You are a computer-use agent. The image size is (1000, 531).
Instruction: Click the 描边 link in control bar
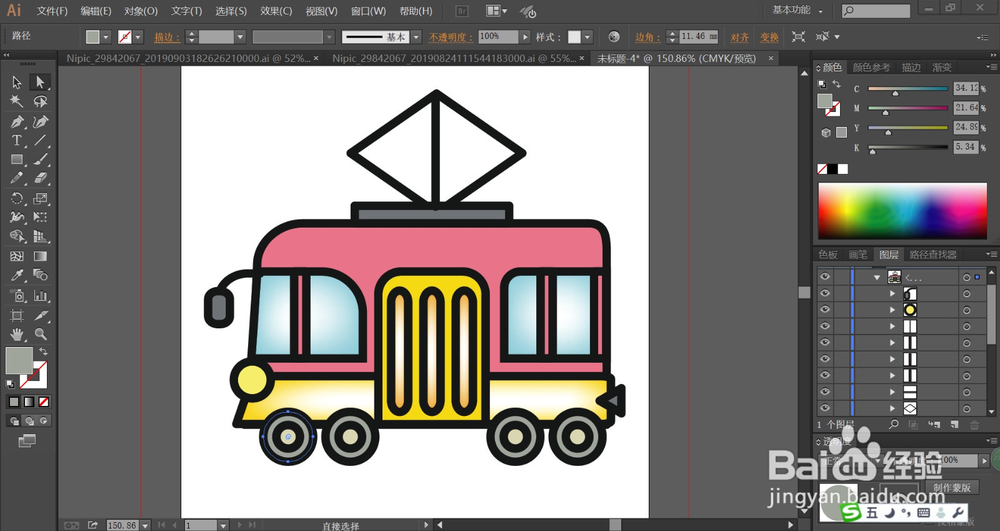click(167, 38)
